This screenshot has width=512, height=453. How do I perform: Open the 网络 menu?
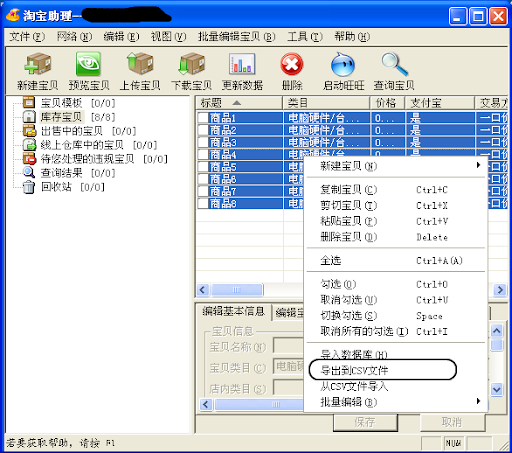(x=74, y=36)
